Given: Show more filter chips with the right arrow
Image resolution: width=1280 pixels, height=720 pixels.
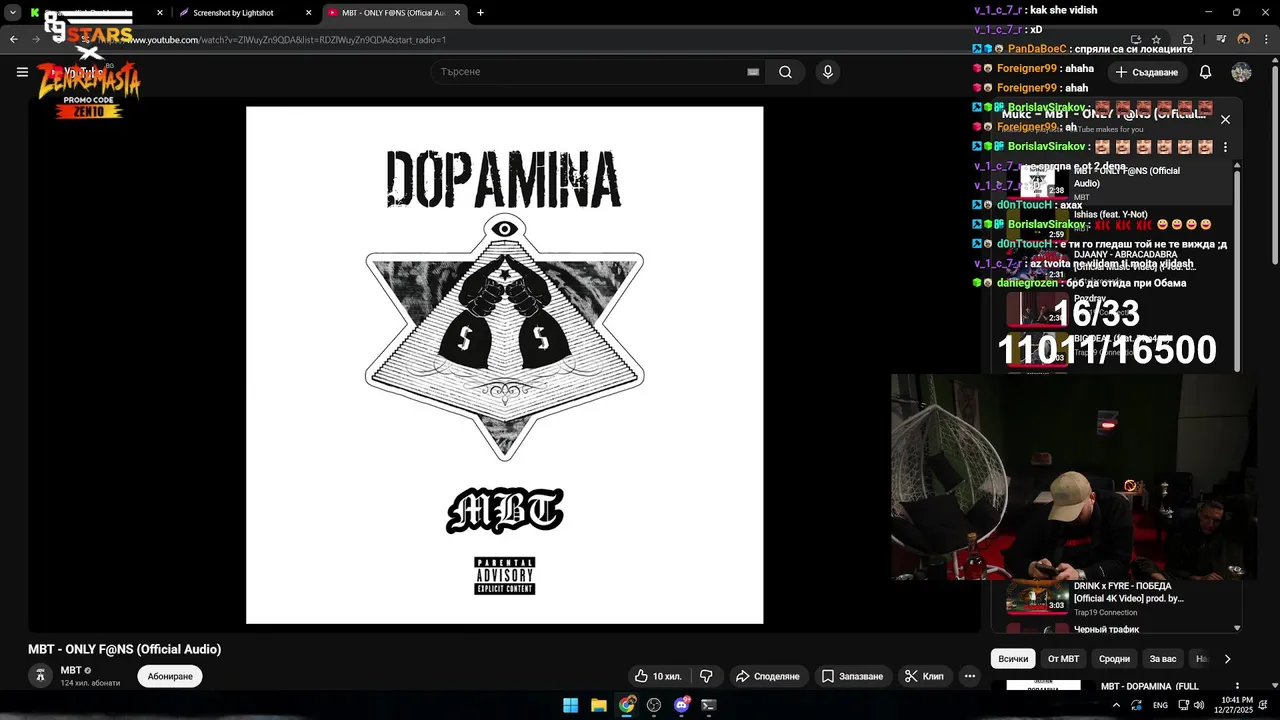Looking at the screenshot, I should pyautogui.click(x=1227, y=659).
